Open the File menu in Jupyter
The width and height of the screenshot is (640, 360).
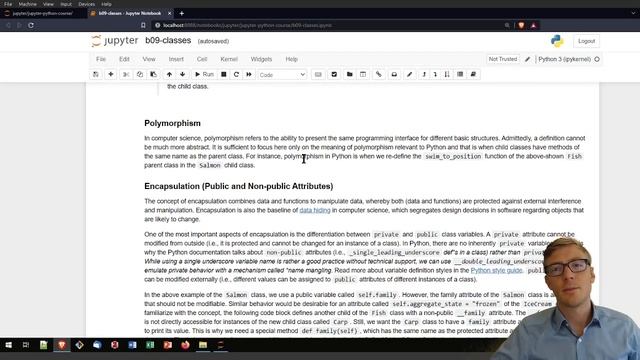pos(101,59)
